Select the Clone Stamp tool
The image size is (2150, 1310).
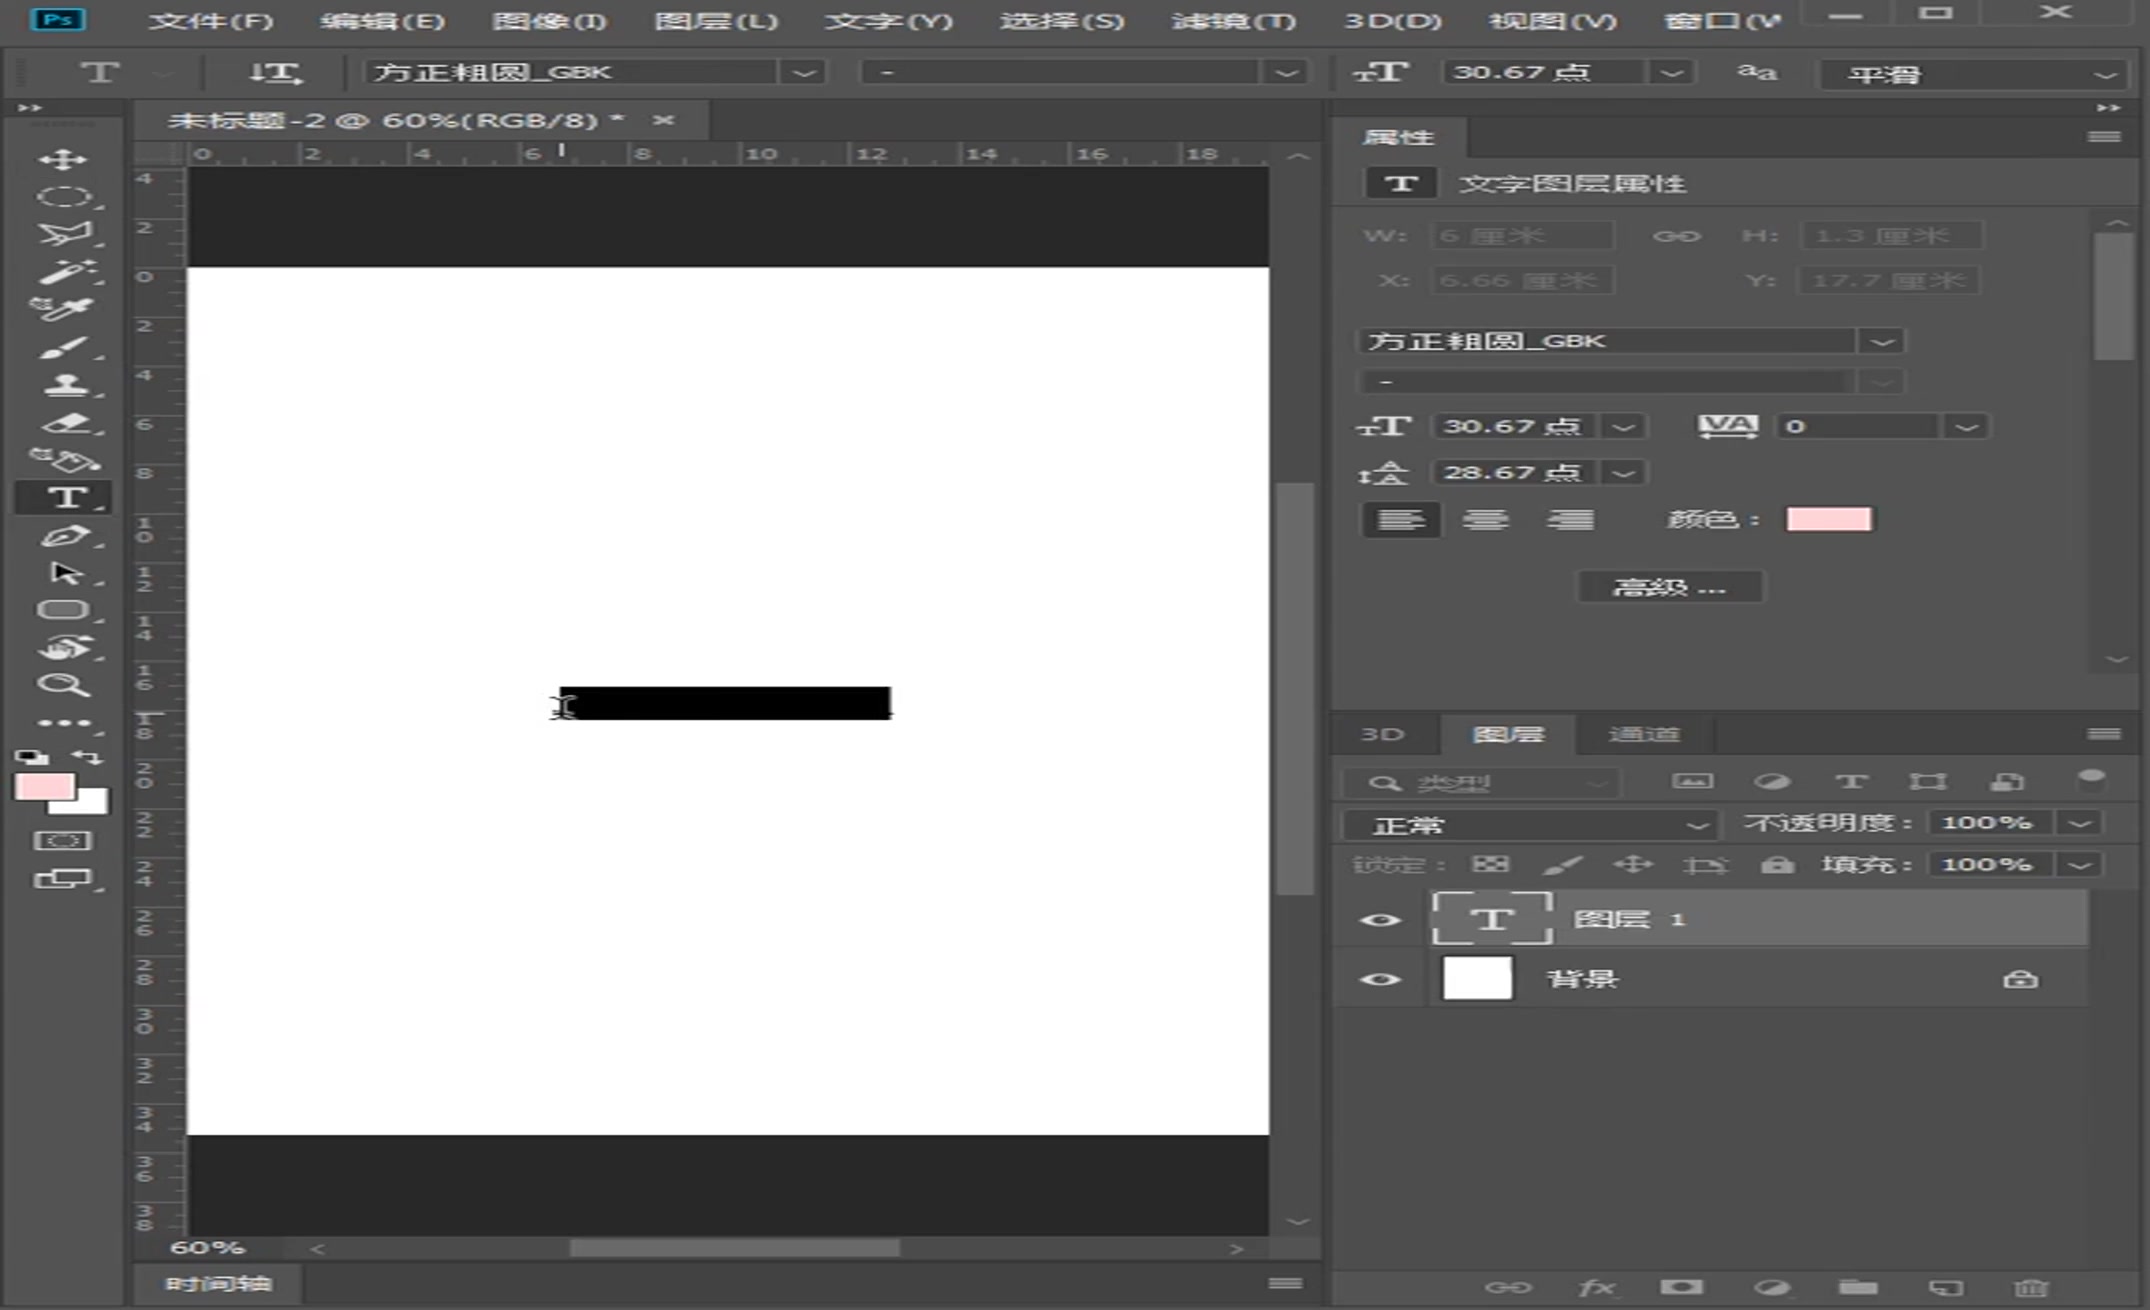pyautogui.click(x=65, y=385)
